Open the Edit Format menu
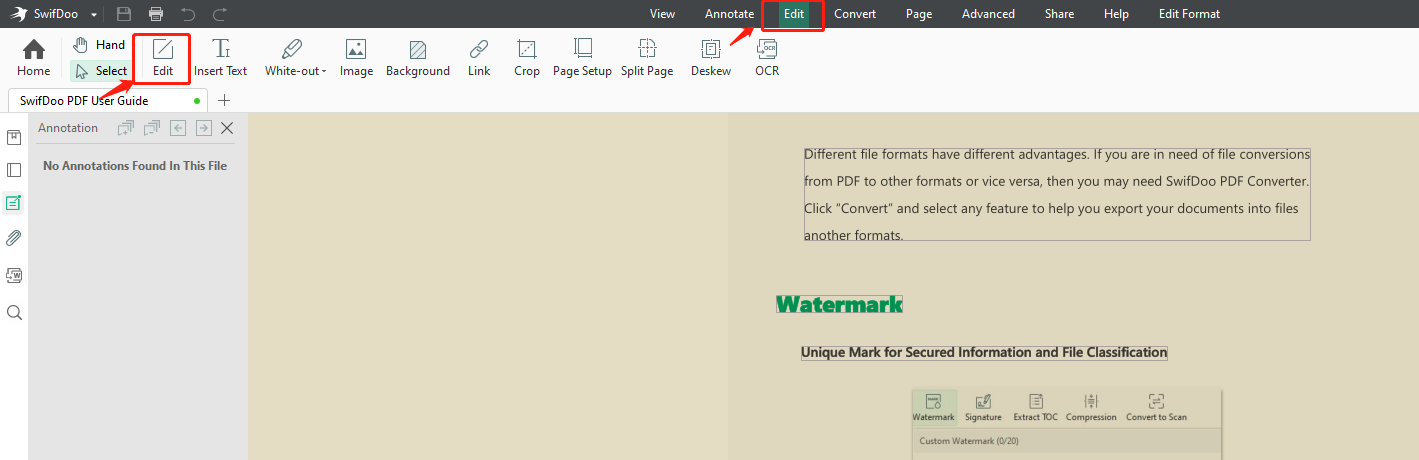This screenshot has height=460, width=1419. (1189, 14)
